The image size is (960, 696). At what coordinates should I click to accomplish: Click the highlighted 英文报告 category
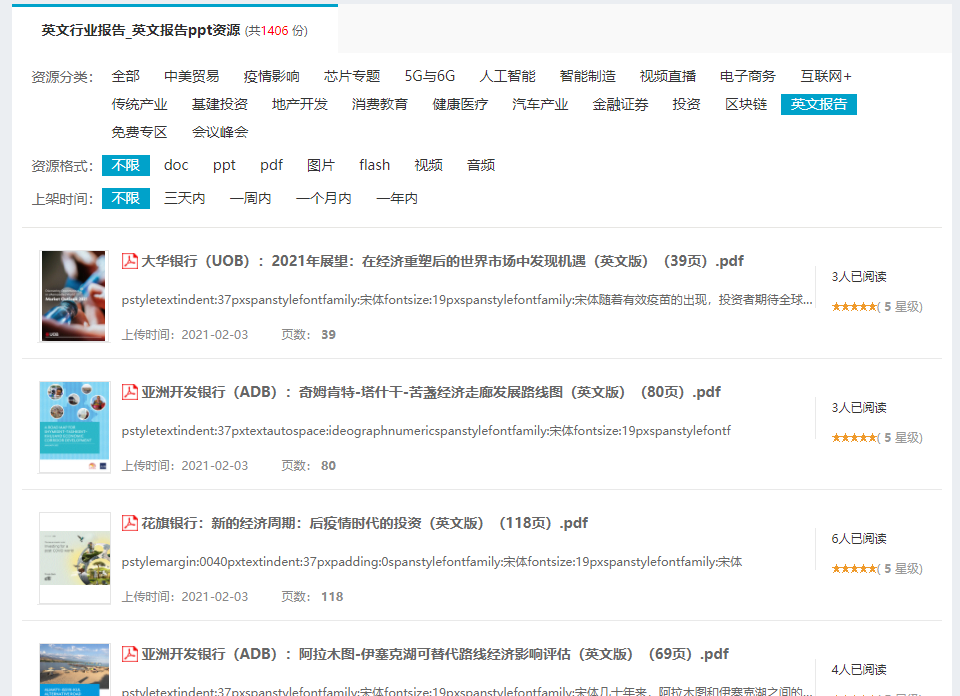[x=819, y=104]
